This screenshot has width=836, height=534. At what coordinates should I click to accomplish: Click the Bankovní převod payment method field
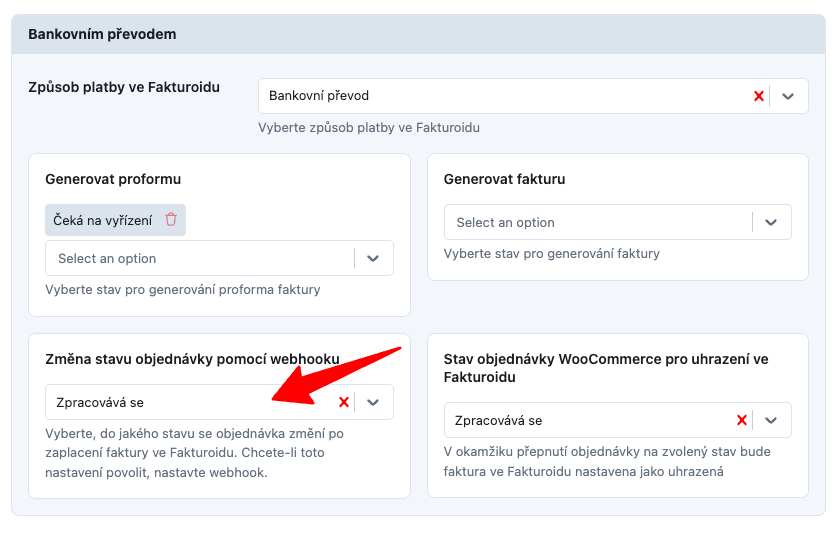(x=500, y=96)
